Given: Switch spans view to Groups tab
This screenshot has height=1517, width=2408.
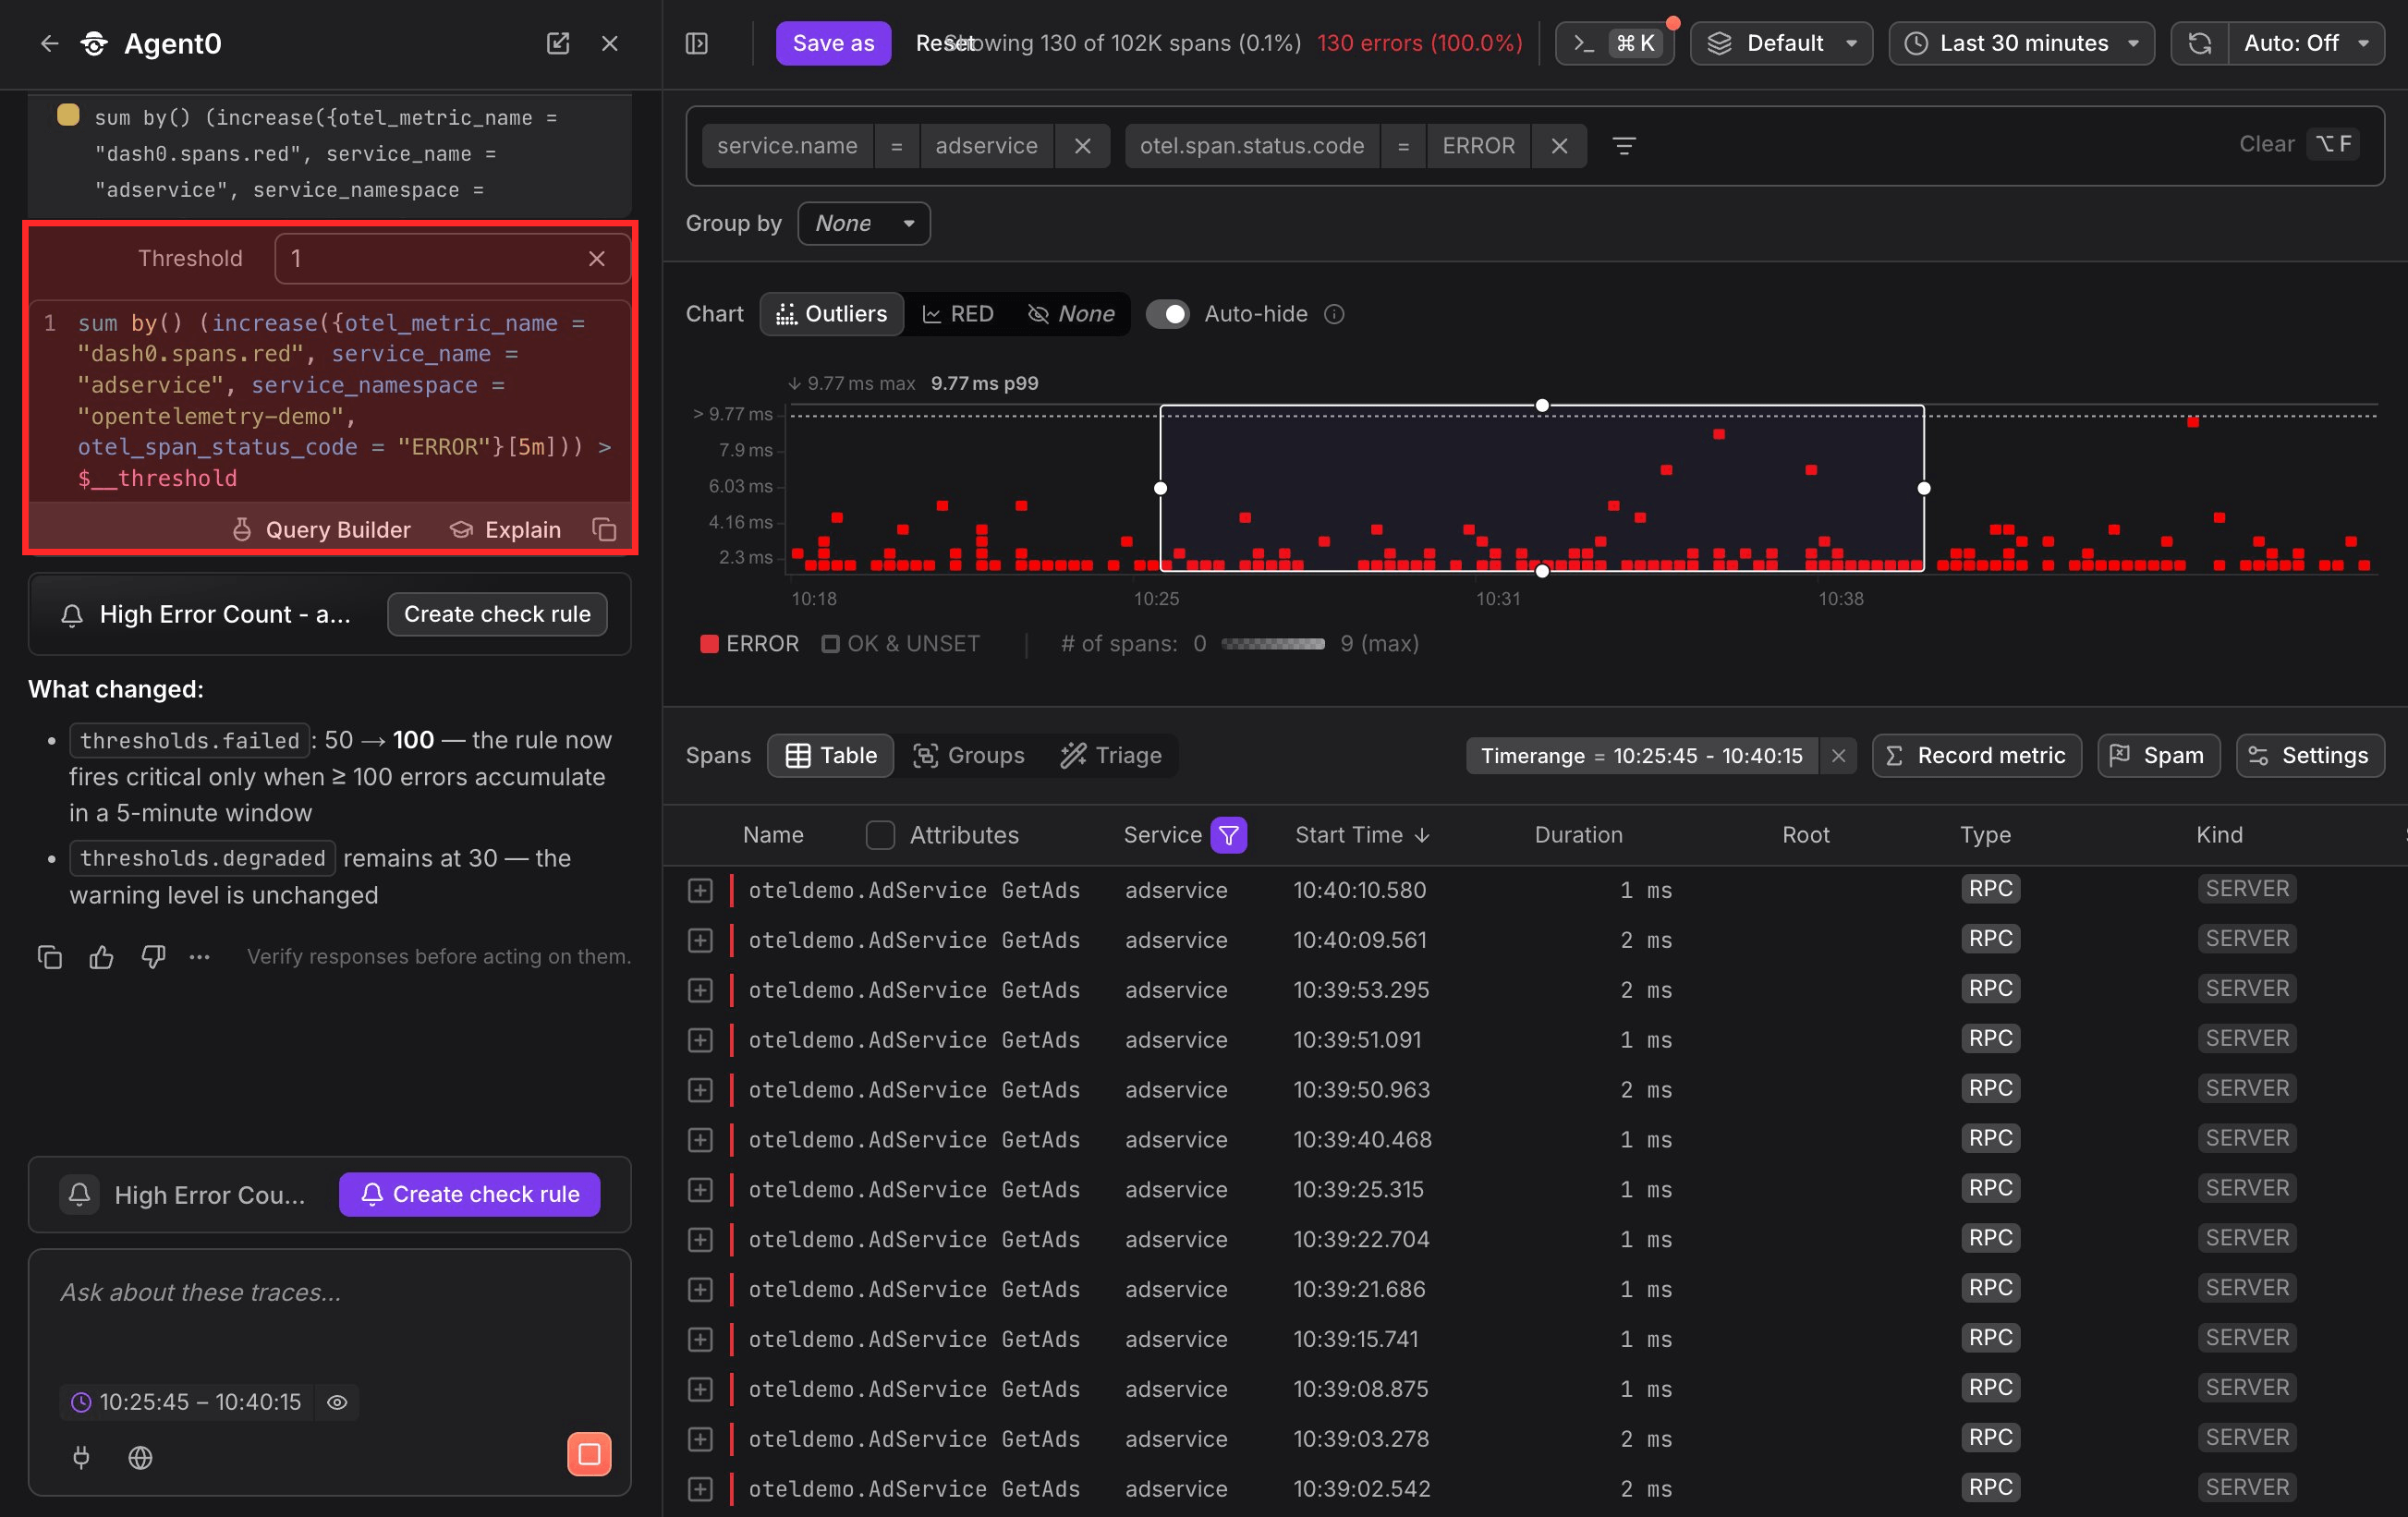Looking at the screenshot, I should [x=968, y=755].
